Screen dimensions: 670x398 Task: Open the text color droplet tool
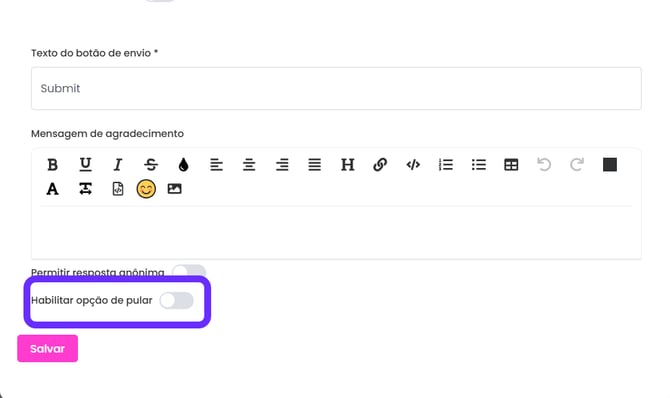pyautogui.click(x=183, y=165)
